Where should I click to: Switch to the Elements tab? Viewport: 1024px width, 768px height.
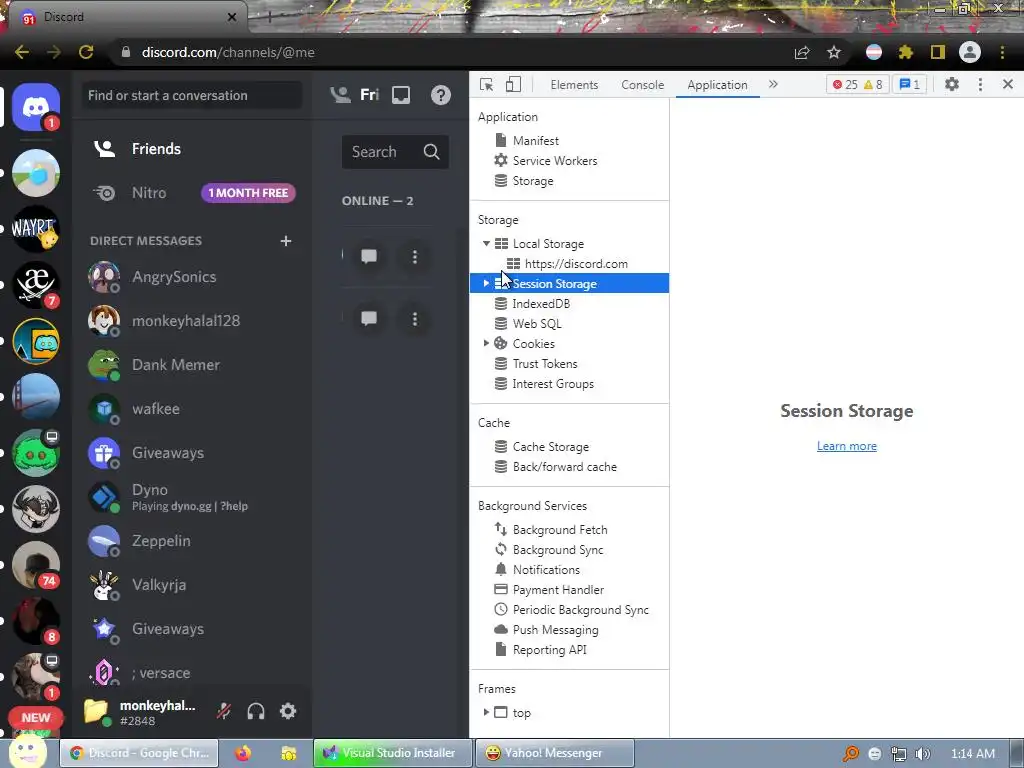coord(574,85)
